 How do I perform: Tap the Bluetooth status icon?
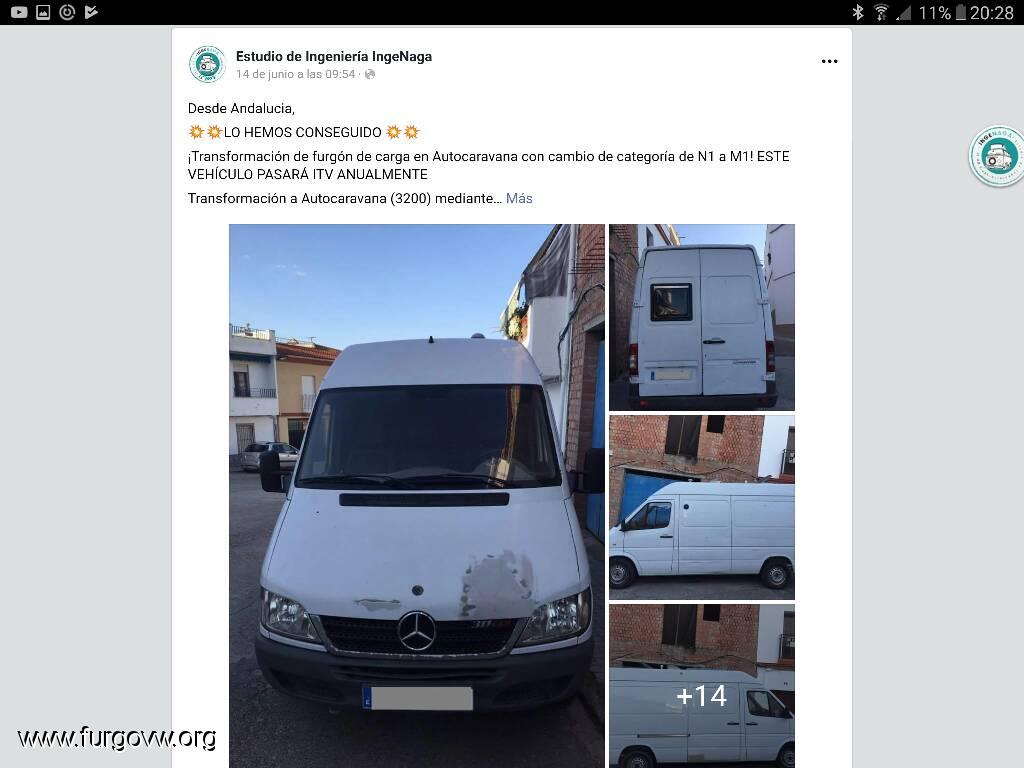[x=857, y=12]
